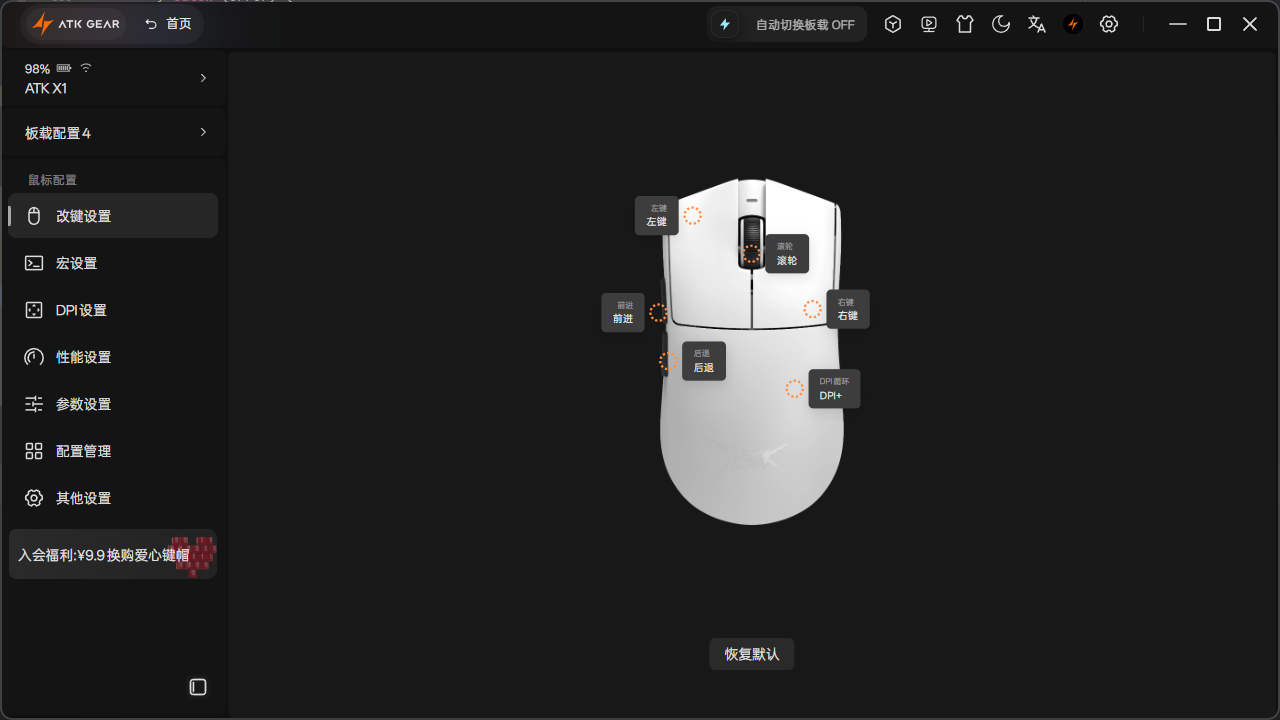The width and height of the screenshot is (1280, 720).
Task: Open the 宏设置 menu item
Action: click(113, 263)
